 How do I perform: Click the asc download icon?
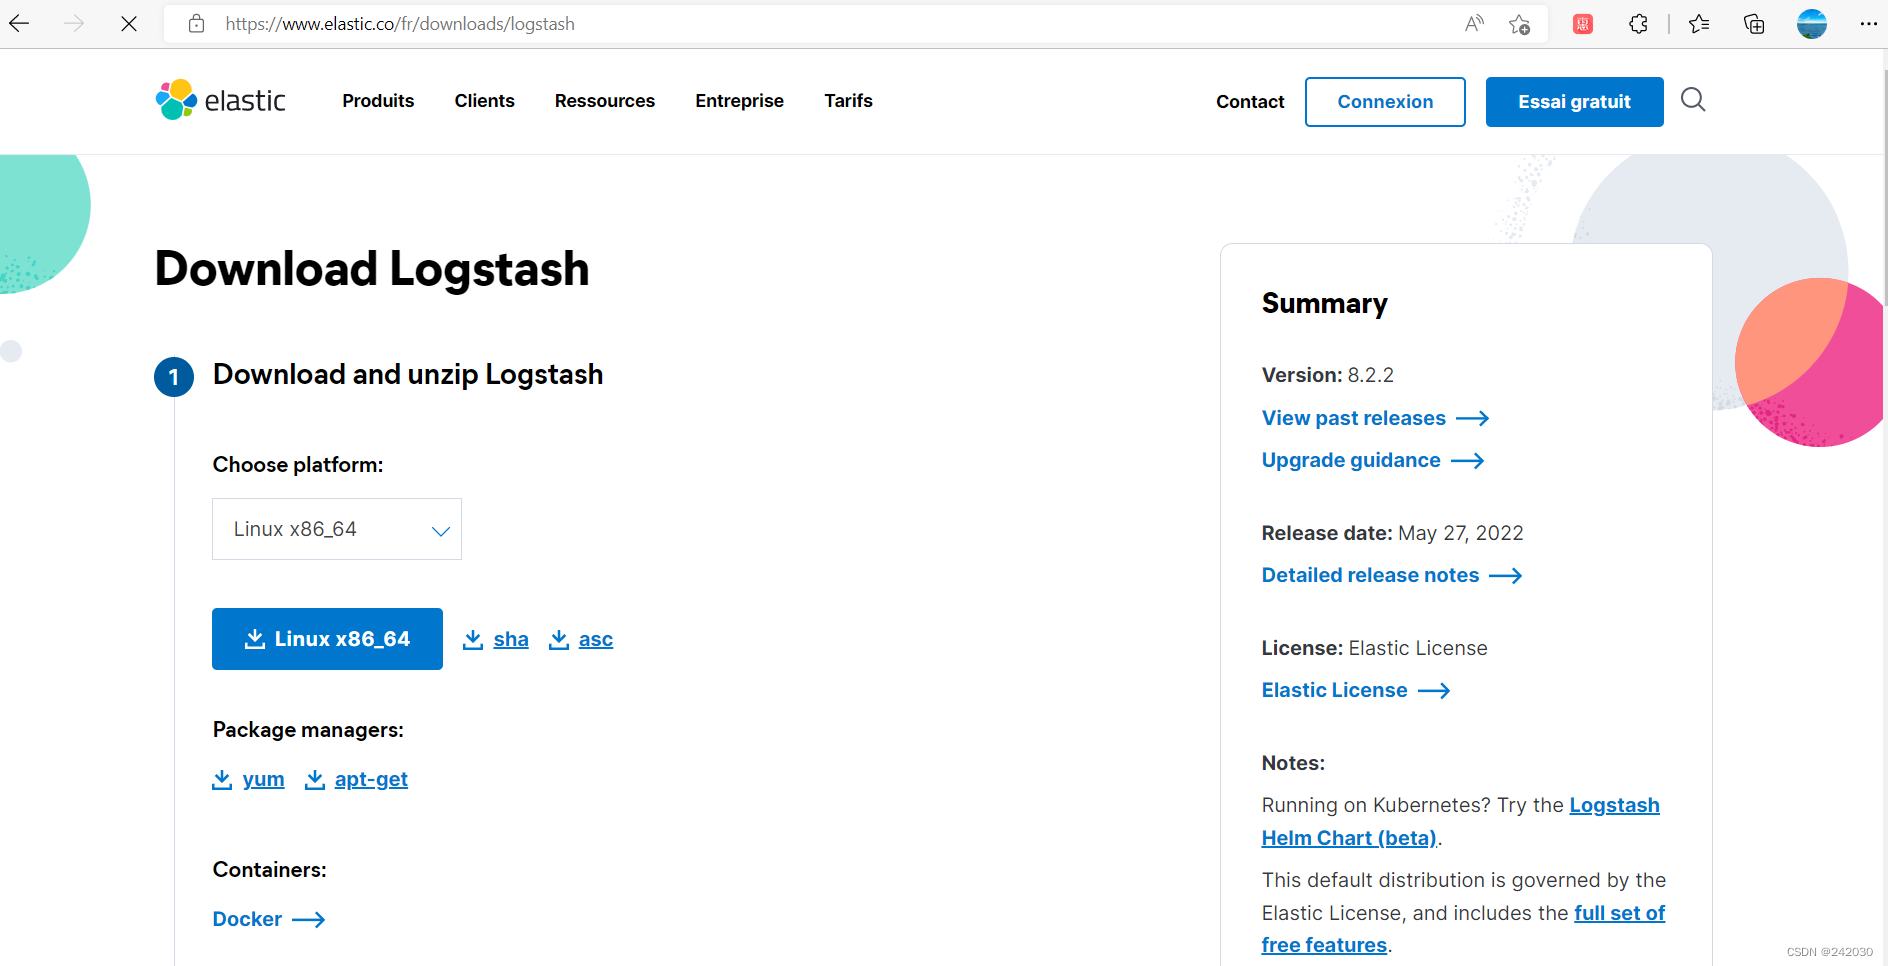559,639
